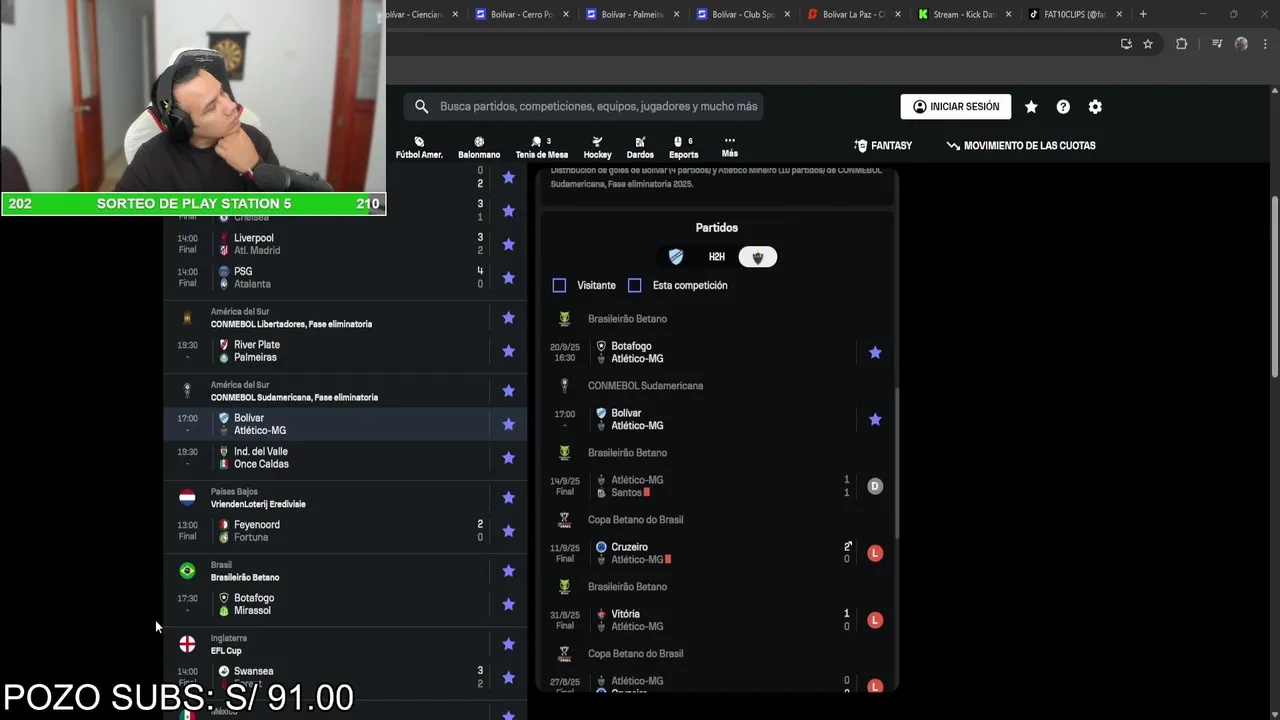Switch to FAT10CLIPS TikTok browser tab
Viewport: 1280px width, 720px height.
point(1074,14)
